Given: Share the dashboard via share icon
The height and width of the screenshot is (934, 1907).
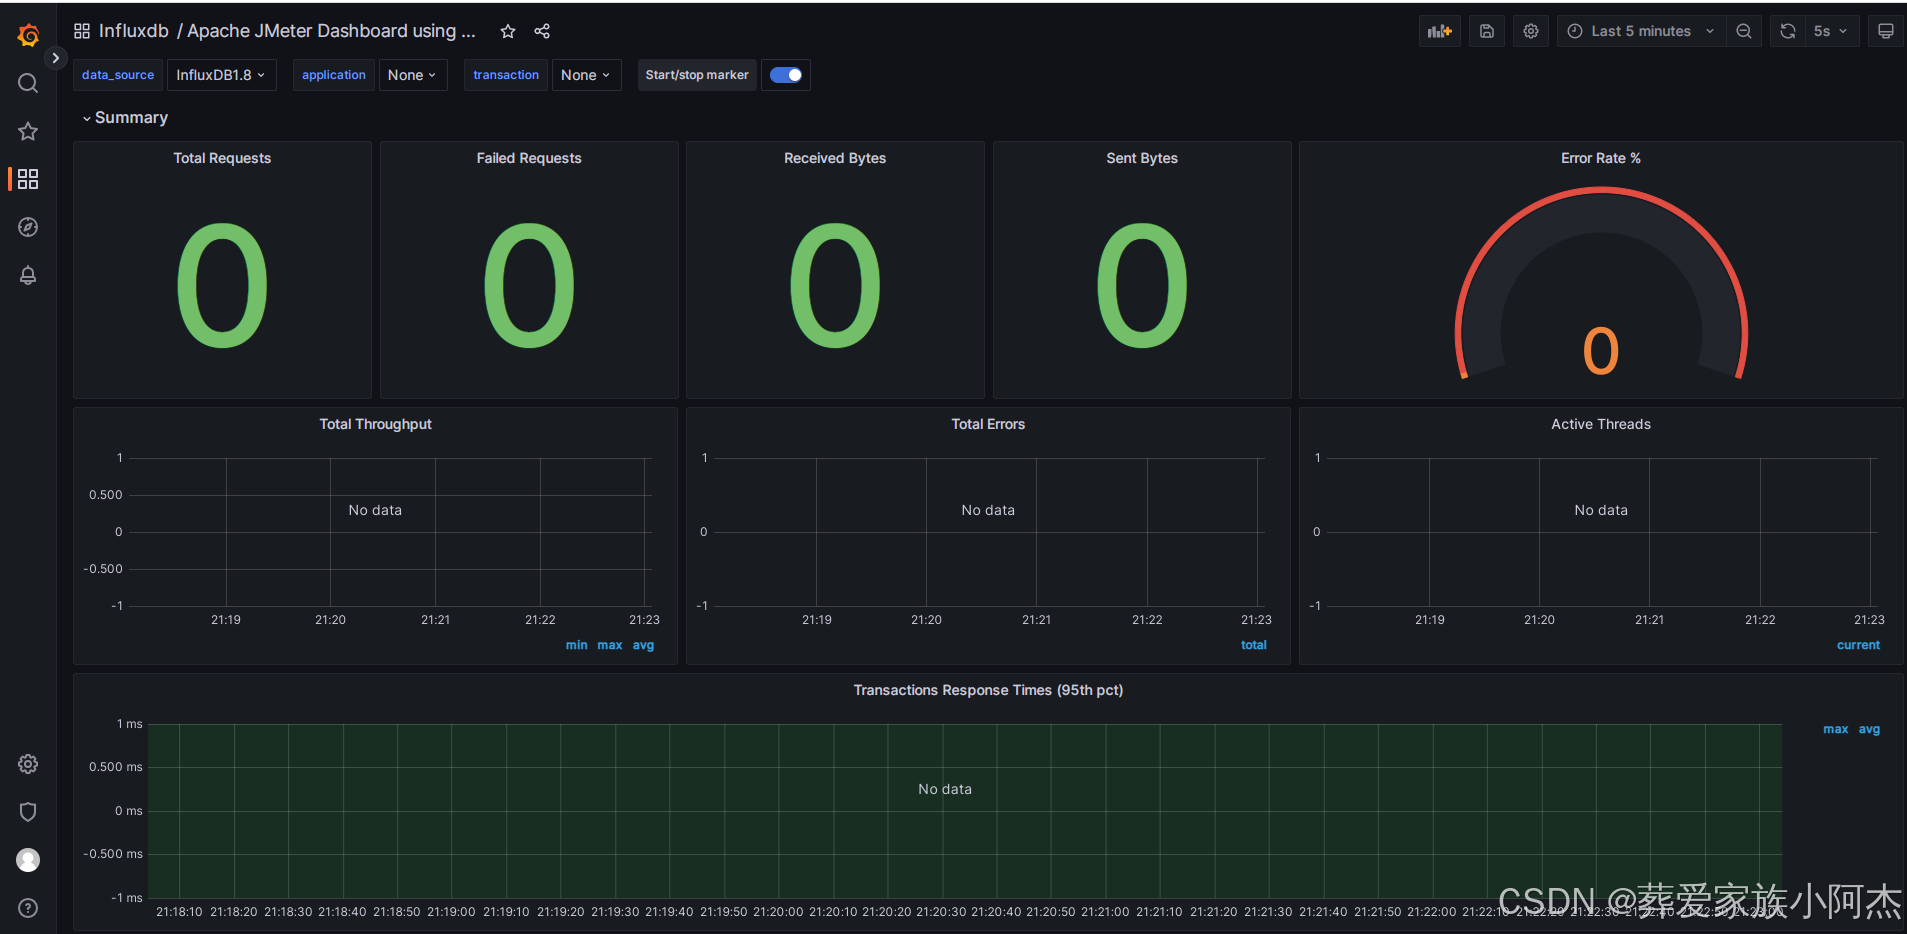Looking at the screenshot, I should 542,31.
